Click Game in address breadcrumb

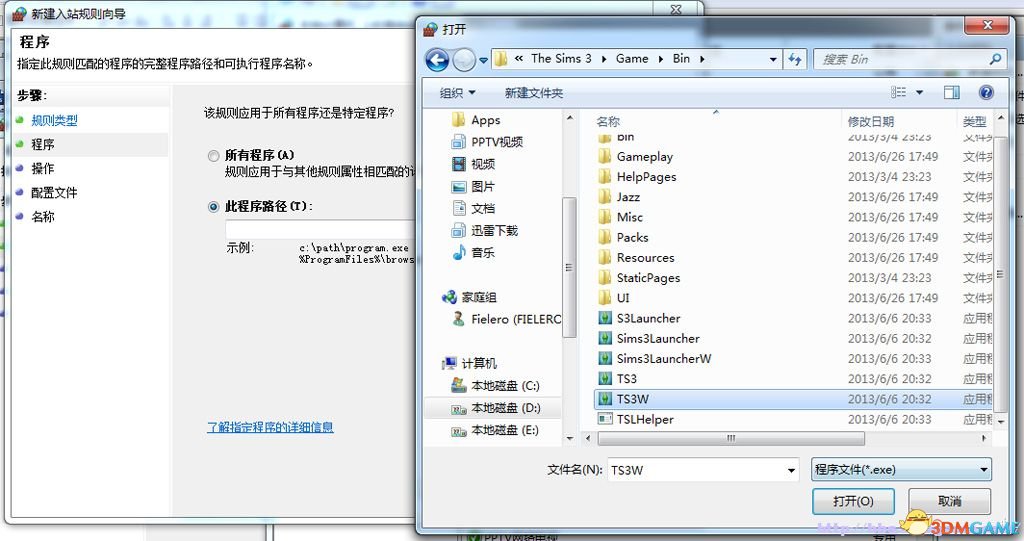pyautogui.click(x=632, y=59)
